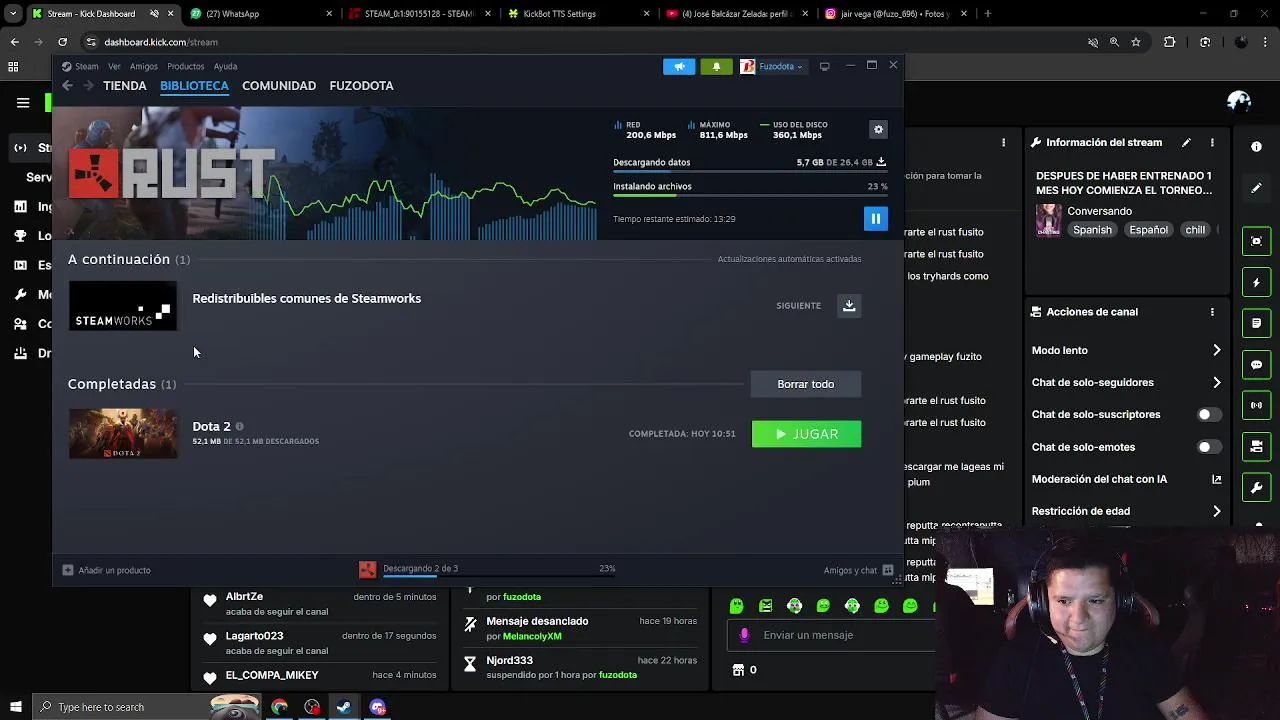The image size is (1280, 720).
Task: Open Acciones de canal options menu
Action: point(1212,312)
